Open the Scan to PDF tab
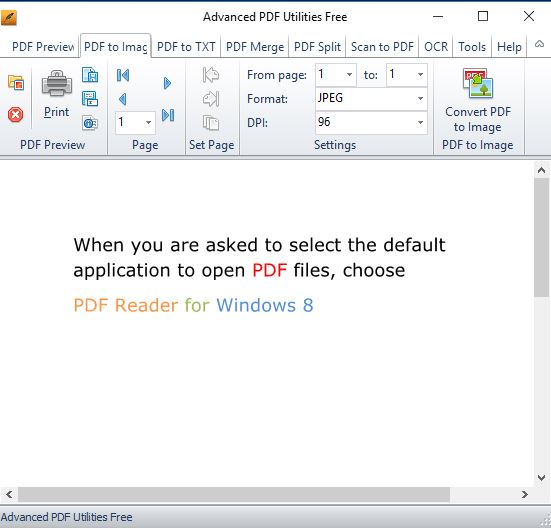This screenshot has height=528, width=551. [x=382, y=46]
